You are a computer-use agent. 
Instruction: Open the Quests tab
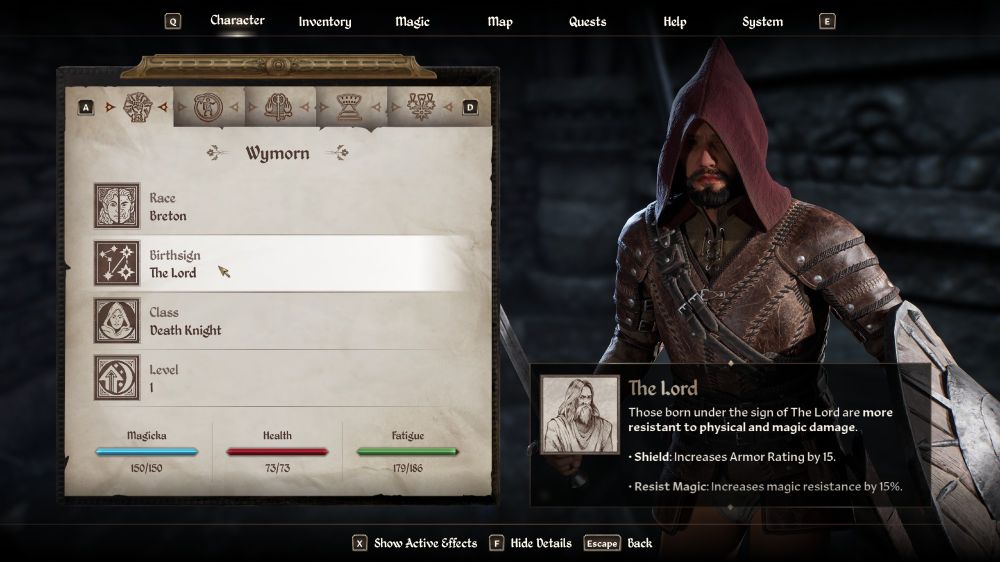click(587, 22)
